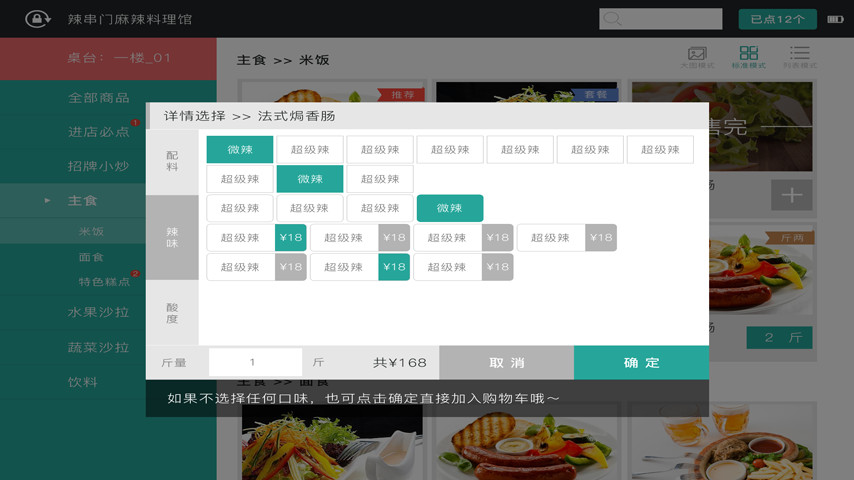Click the magnifier search icon
The image size is (854, 480).
click(612, 19)
